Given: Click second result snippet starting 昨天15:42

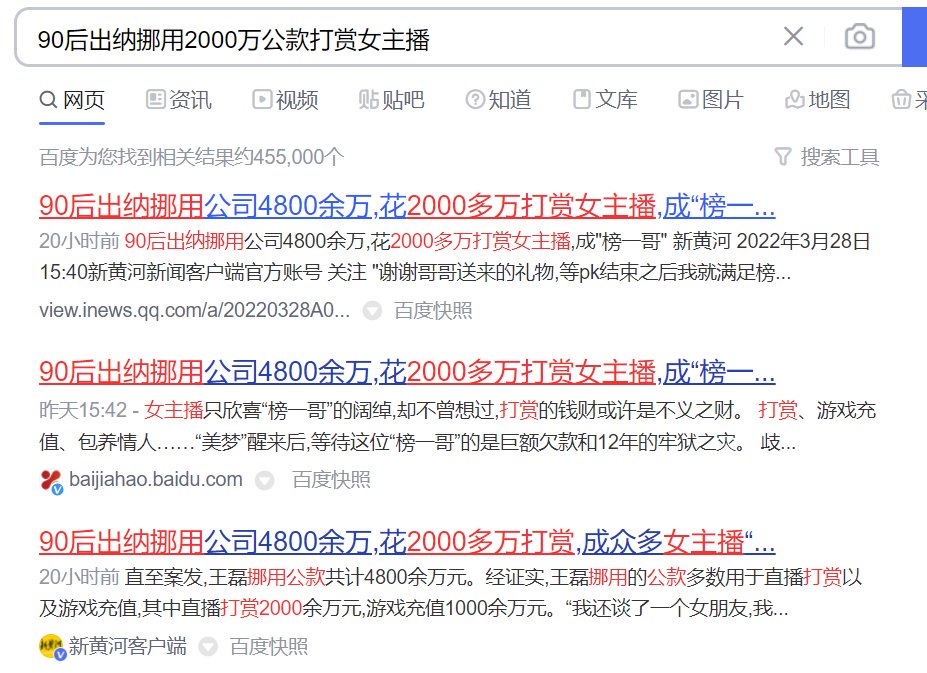Looking at the screenshot, I should (458, 426).
